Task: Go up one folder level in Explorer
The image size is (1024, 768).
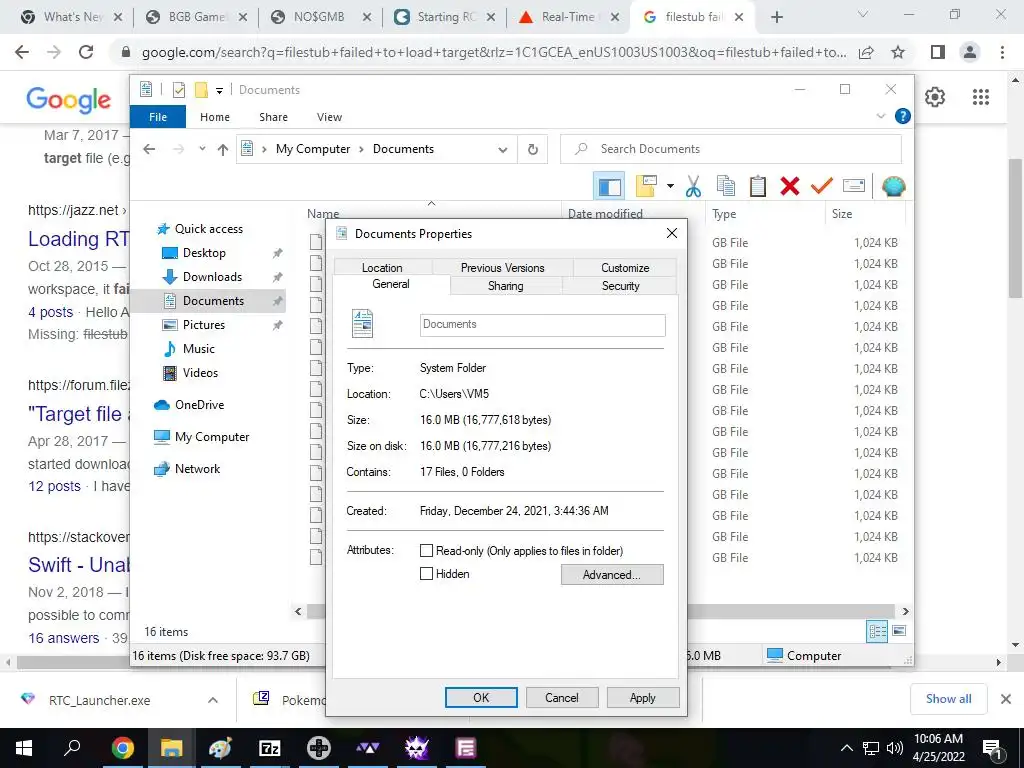Action: click(x=223, y=150)
